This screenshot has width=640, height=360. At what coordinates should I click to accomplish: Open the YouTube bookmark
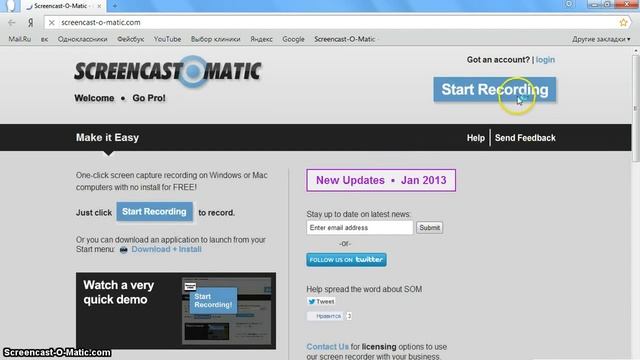pyautogui.click(x=167, y=39)
